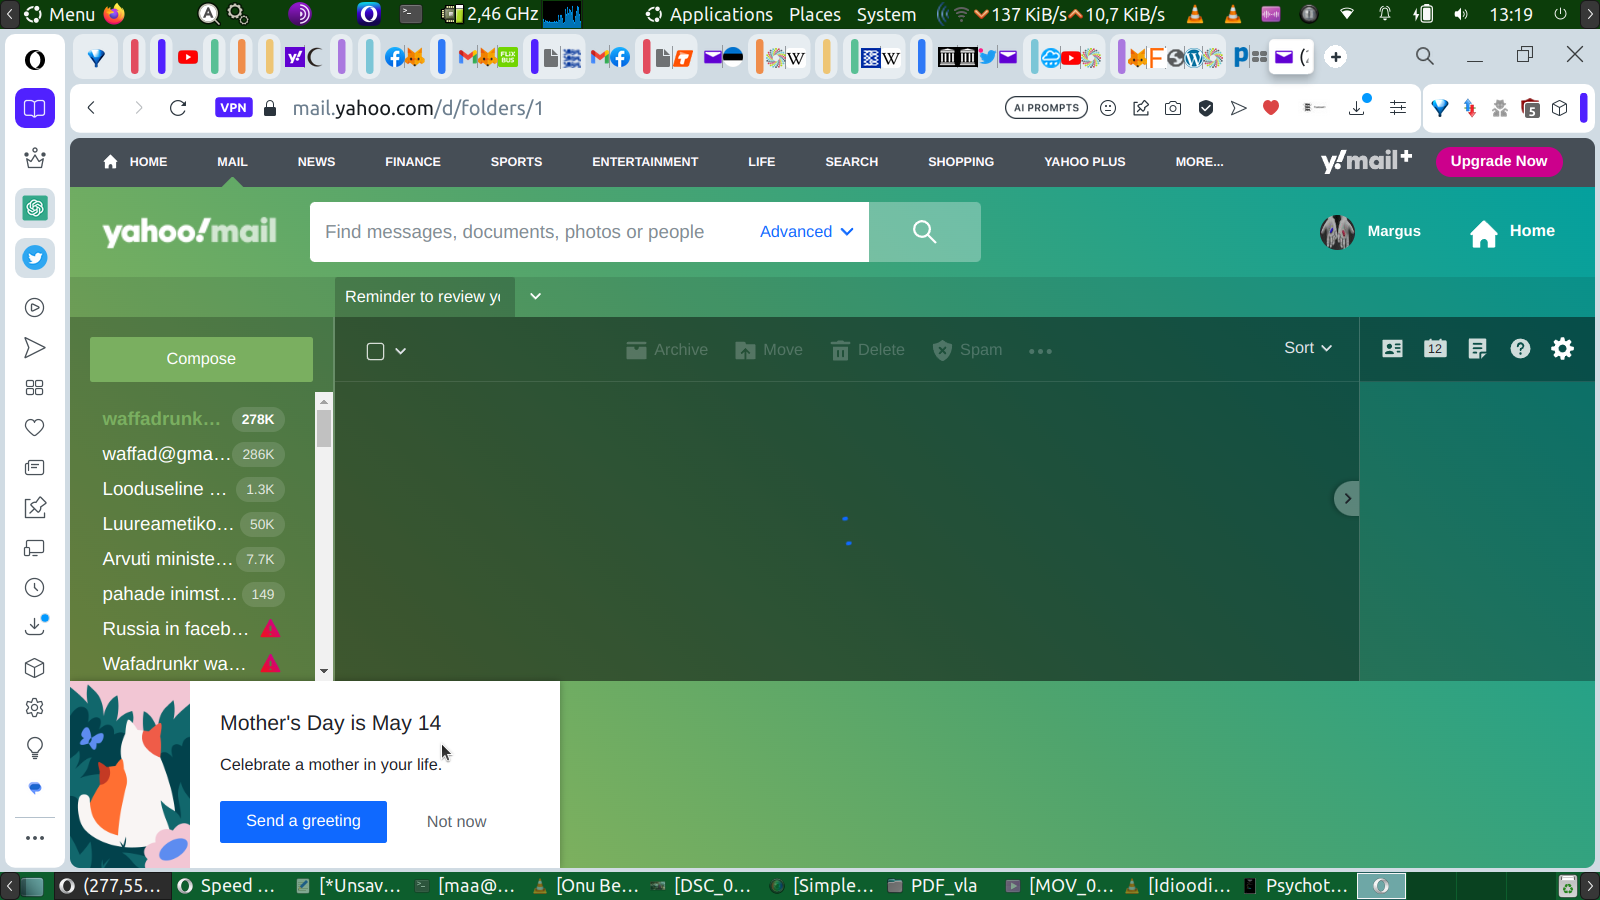Image resolution: width=1600 pixels, height=900 pixels.
Task: Open the Places menu in top panel
Action: [x=815, y=14]
